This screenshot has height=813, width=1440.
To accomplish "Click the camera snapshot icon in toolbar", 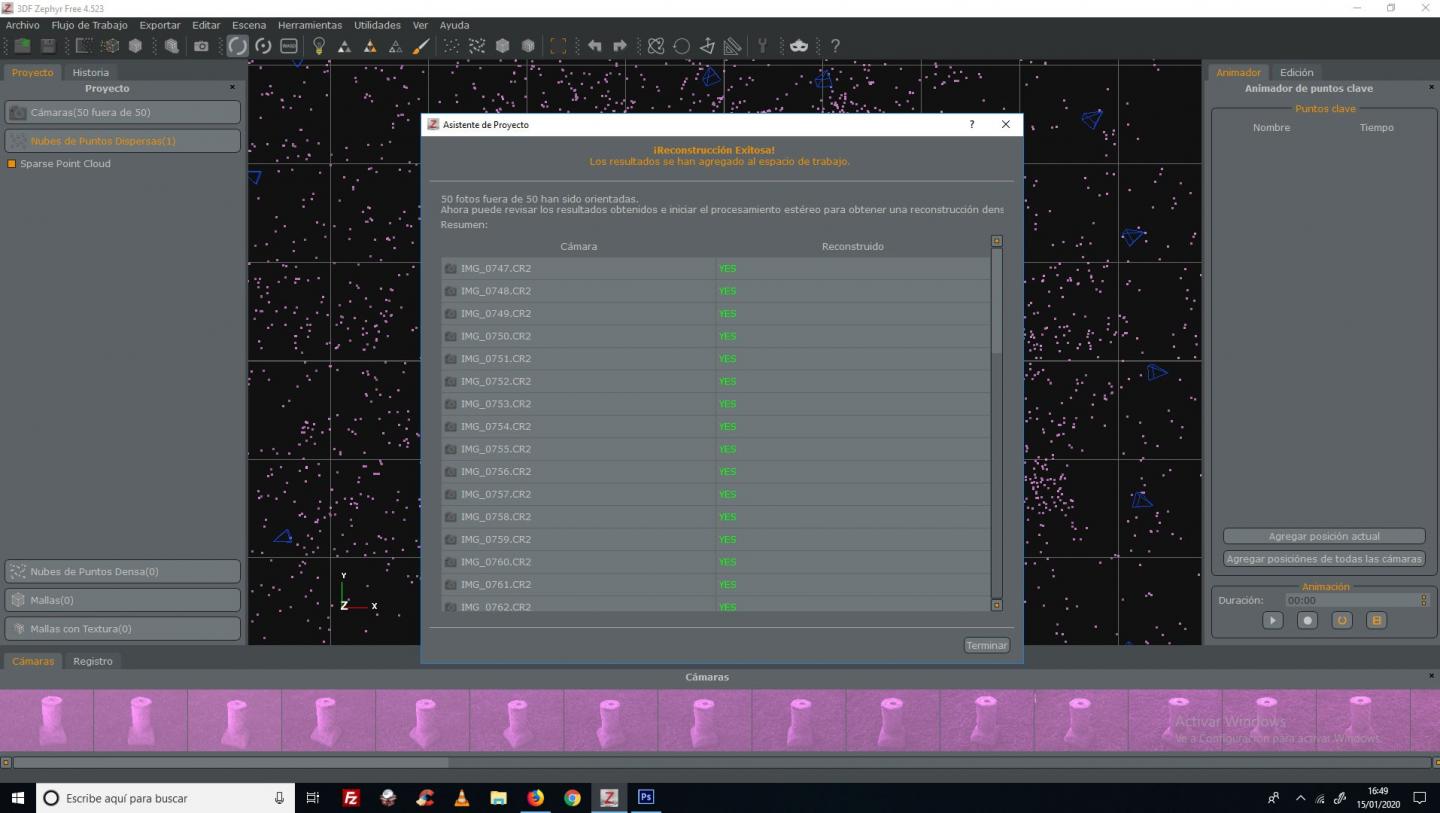I will pyautogui.click(x=201, y=46).
